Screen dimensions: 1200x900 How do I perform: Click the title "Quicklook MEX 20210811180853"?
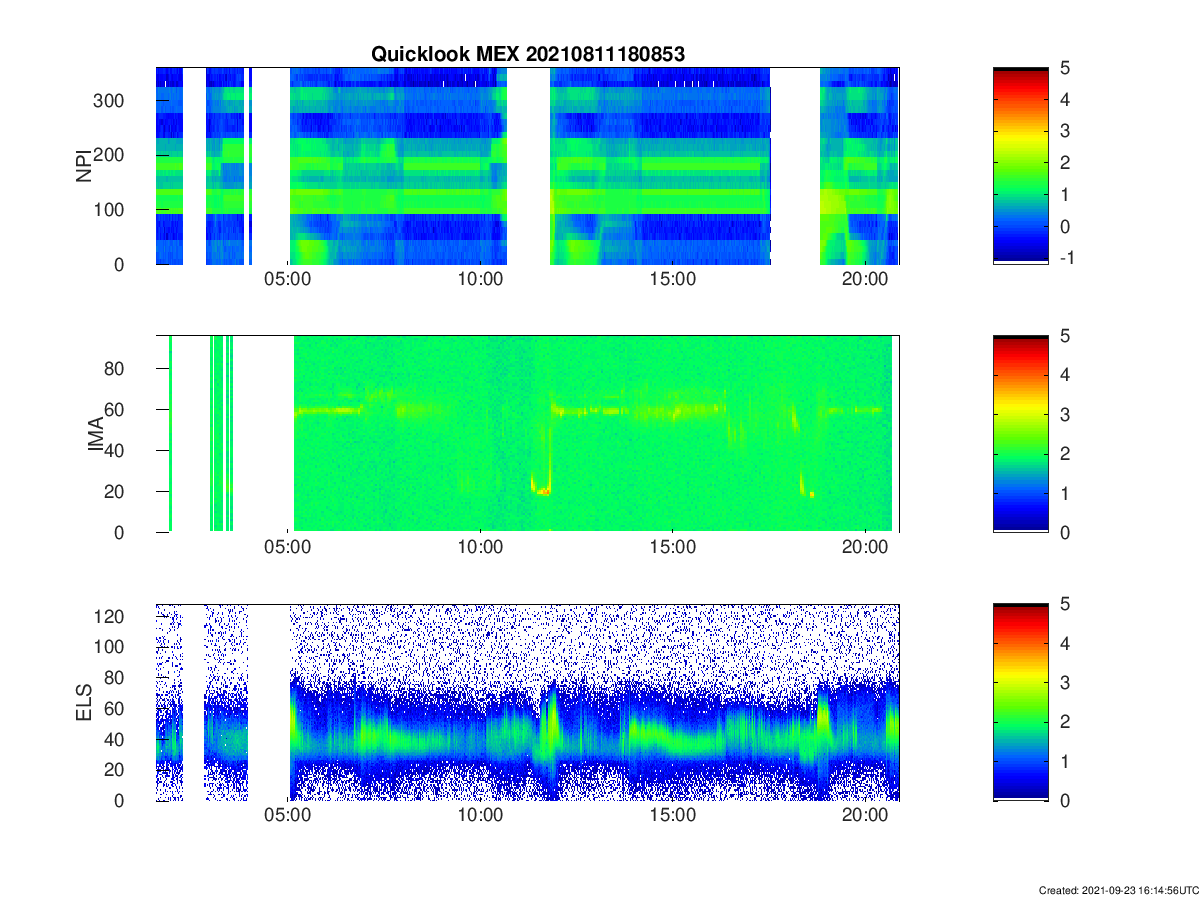click(528, 55)
